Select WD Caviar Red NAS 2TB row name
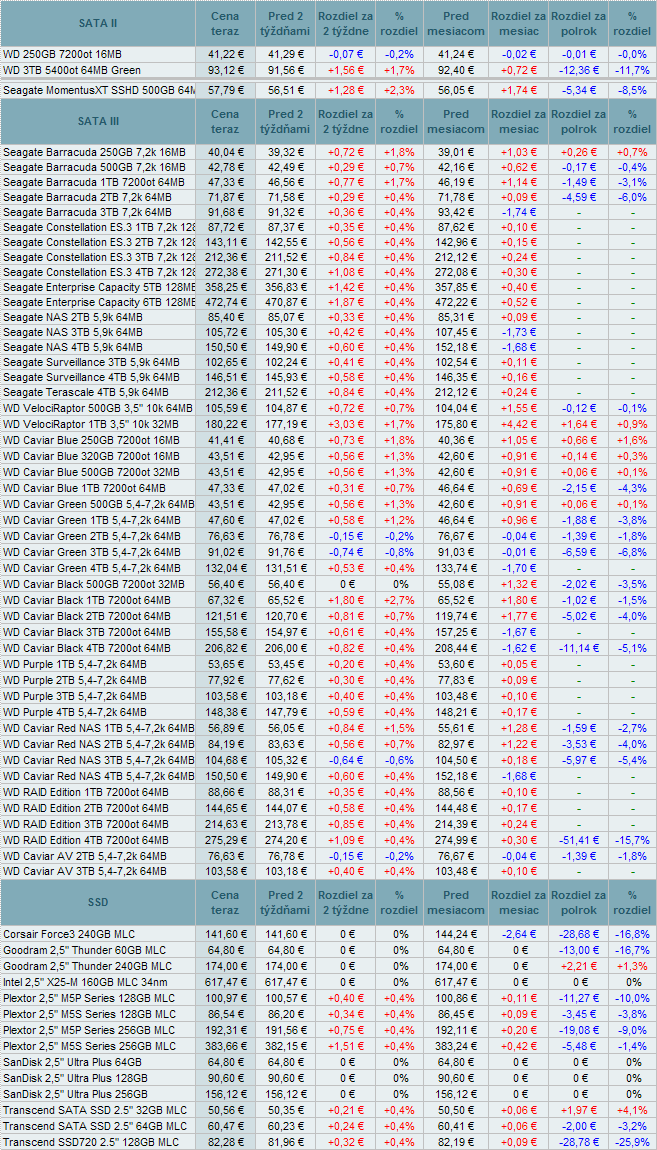This screenshot has height=1150, width=657. click(99, 746)
